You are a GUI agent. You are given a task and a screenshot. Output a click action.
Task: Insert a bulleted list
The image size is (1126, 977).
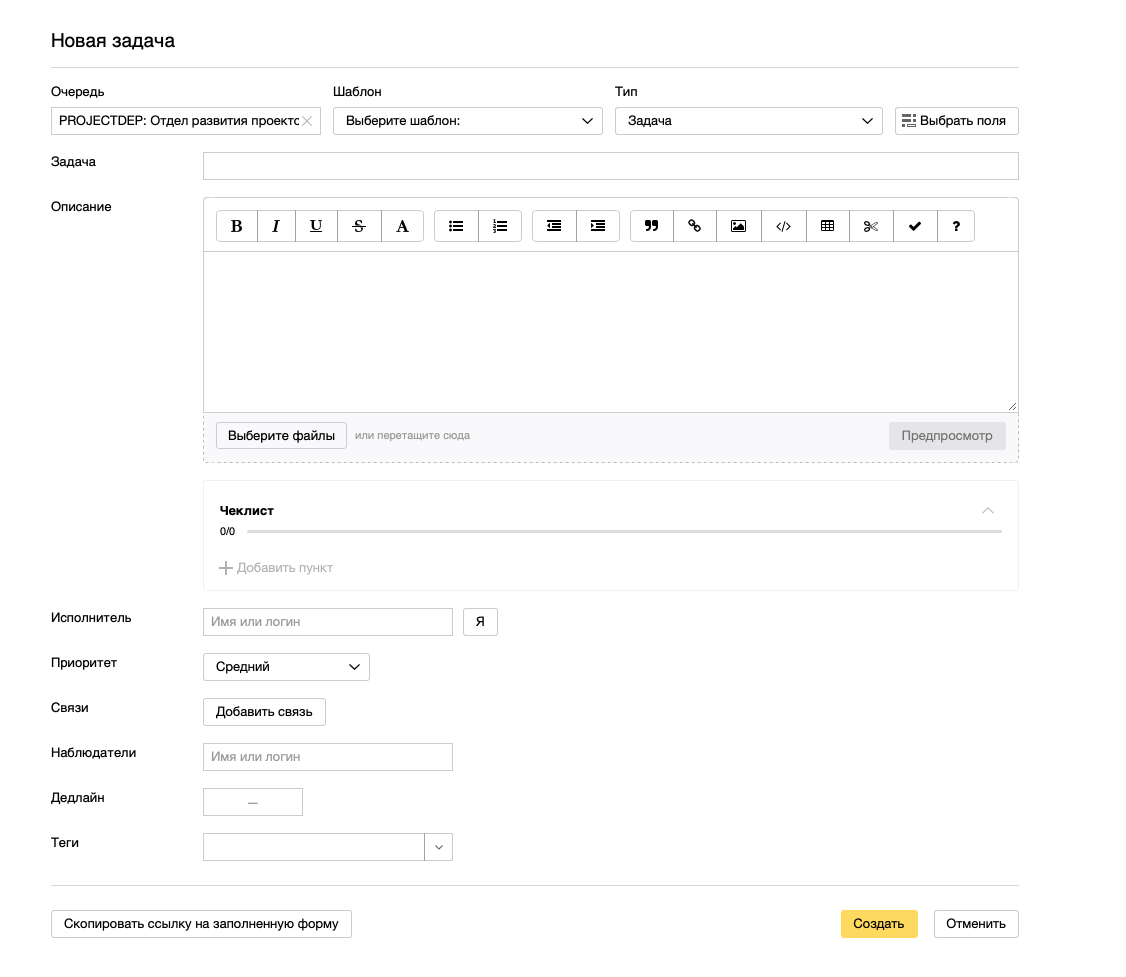pyautogui.click(x=456, y=226)
